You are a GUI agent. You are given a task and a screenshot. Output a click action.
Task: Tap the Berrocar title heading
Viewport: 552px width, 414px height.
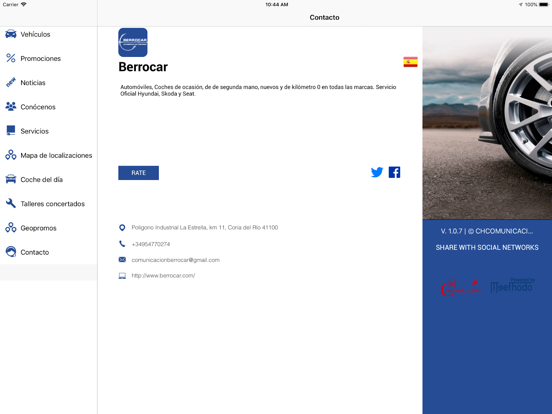tap(143, 67)
